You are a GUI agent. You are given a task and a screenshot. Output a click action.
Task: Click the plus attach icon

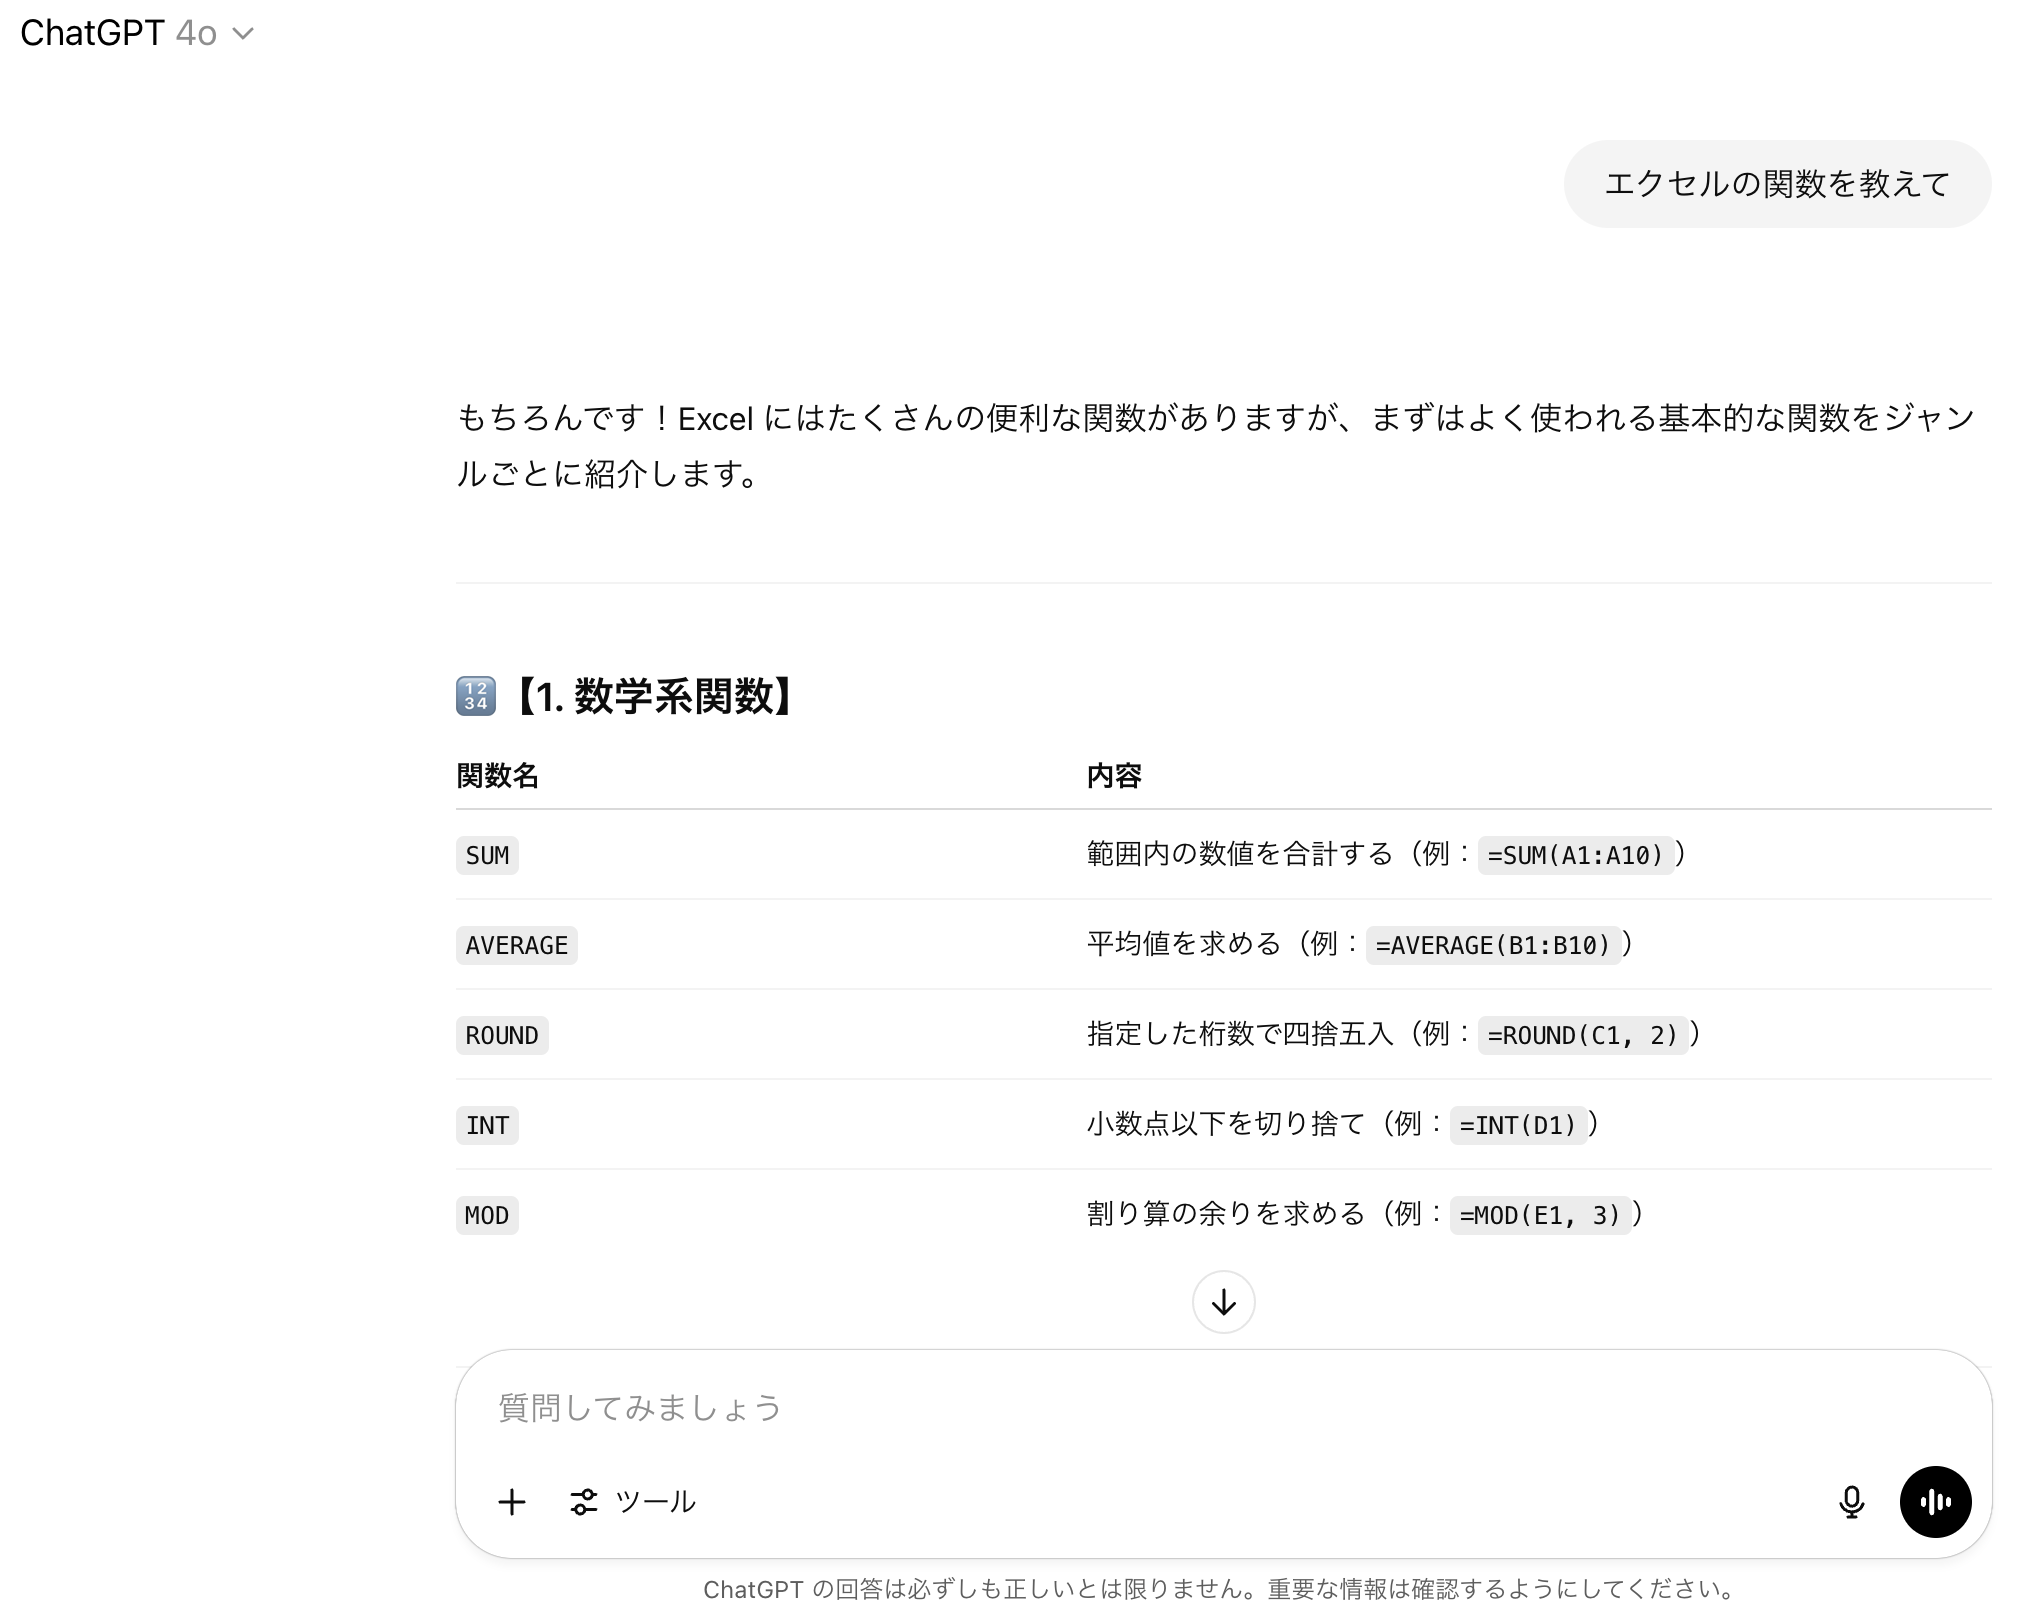[x=512, y=1501]
